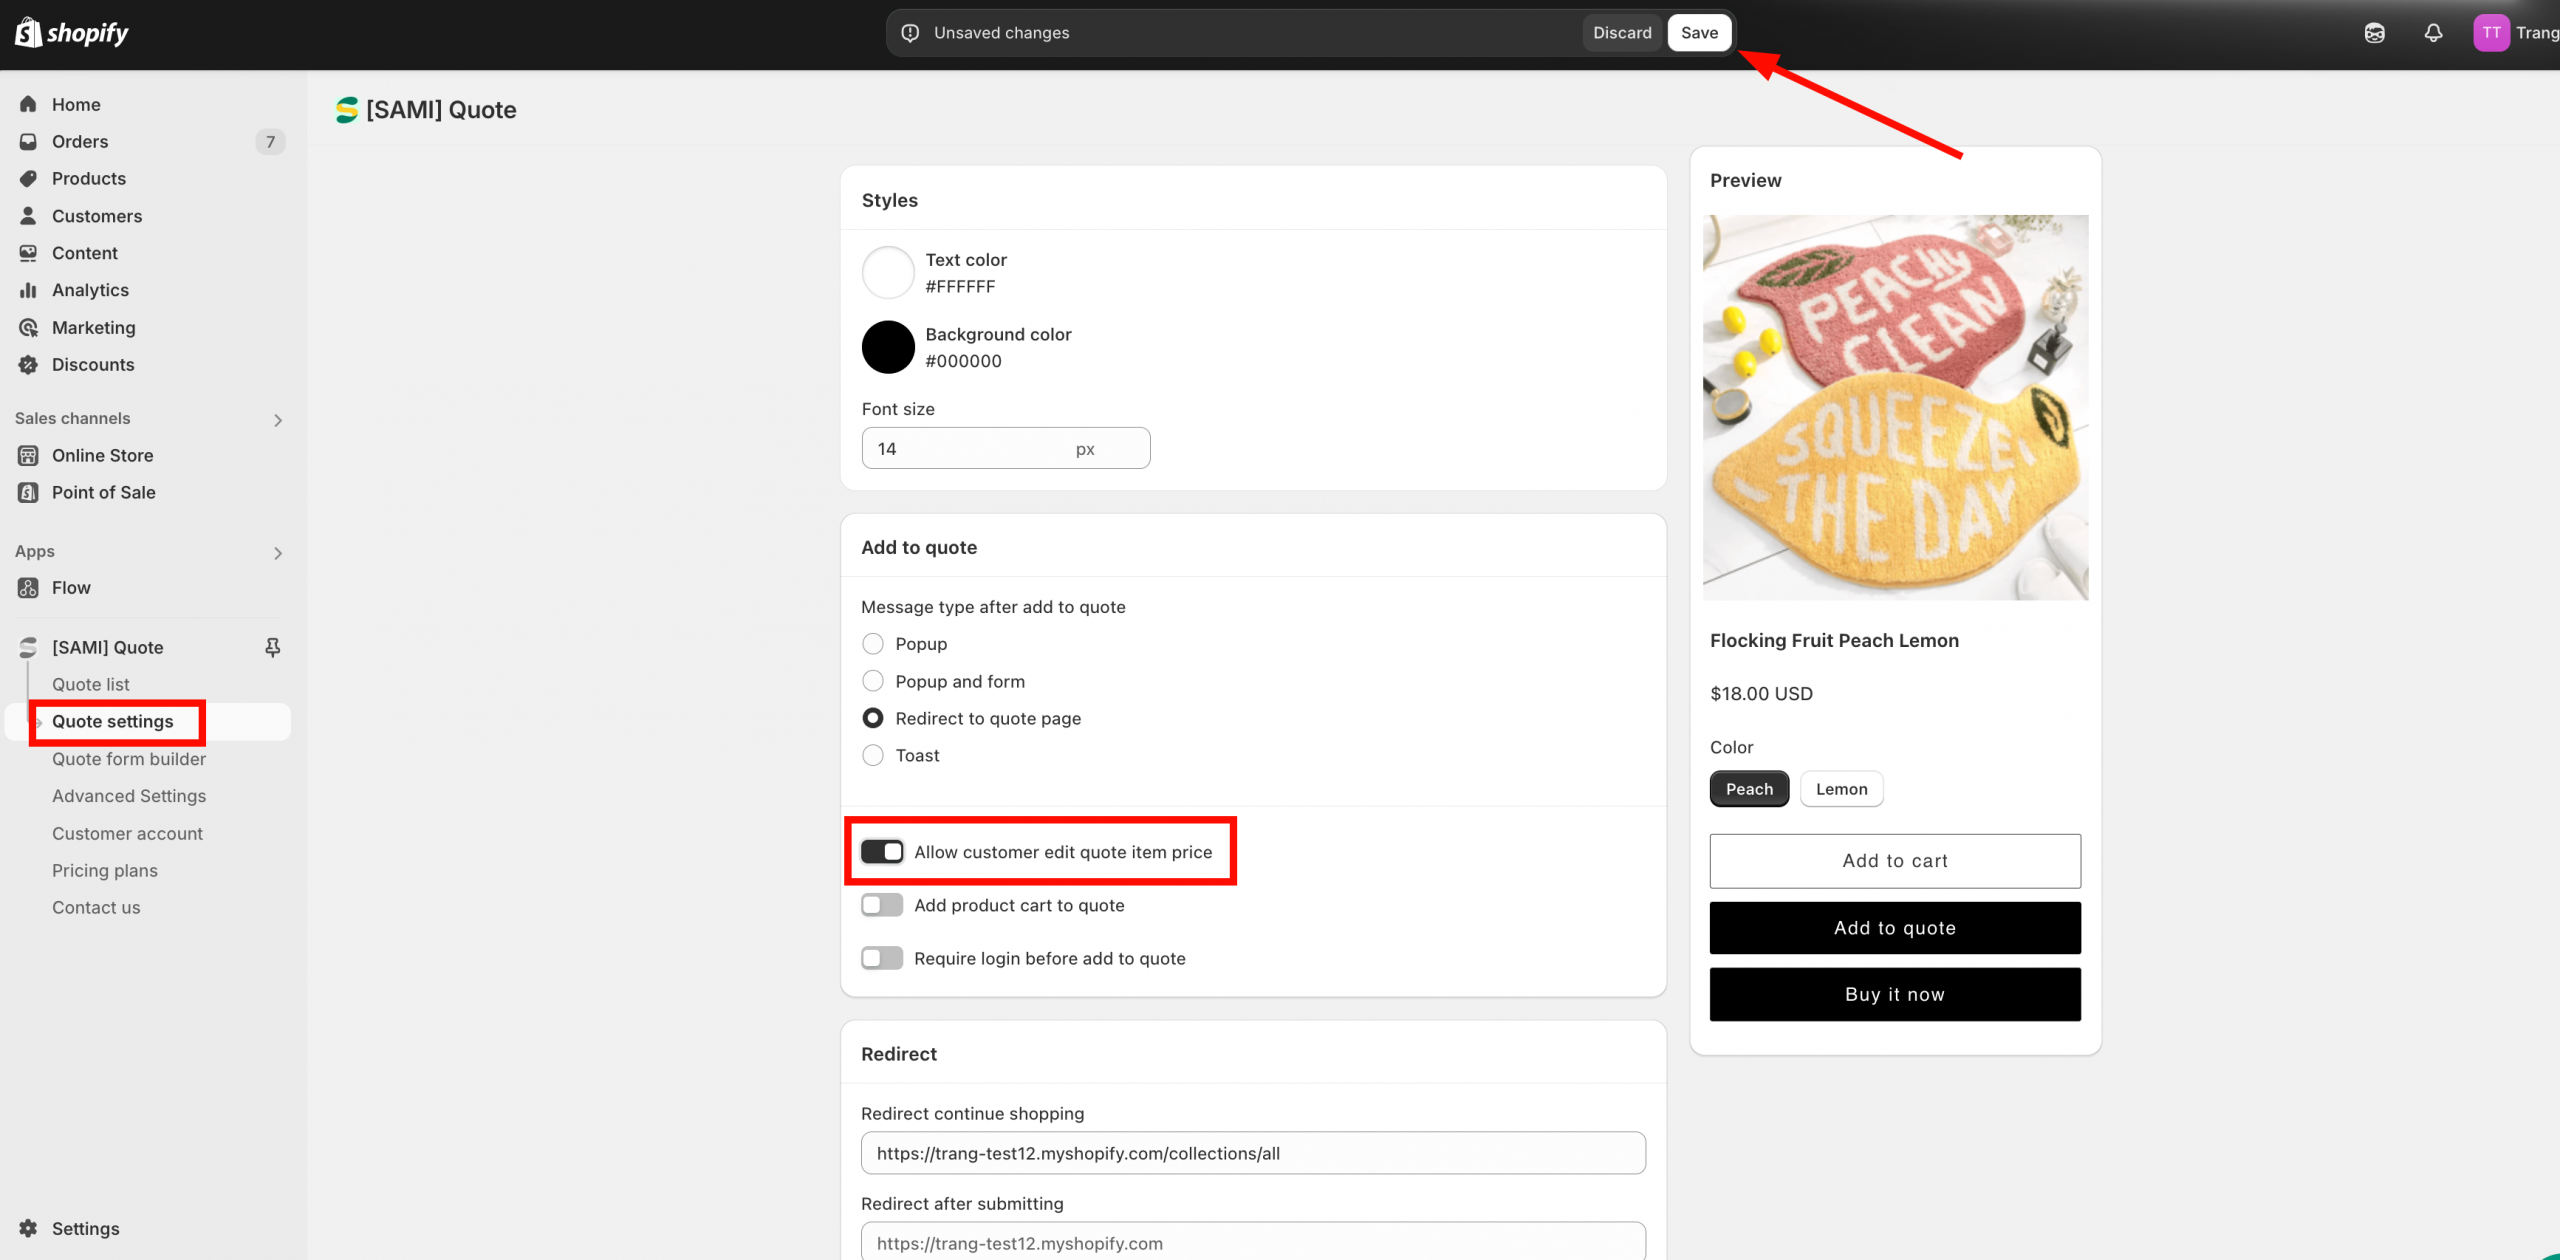
Task: Click the $18.00 USD price text
Action: point(1761,694)
